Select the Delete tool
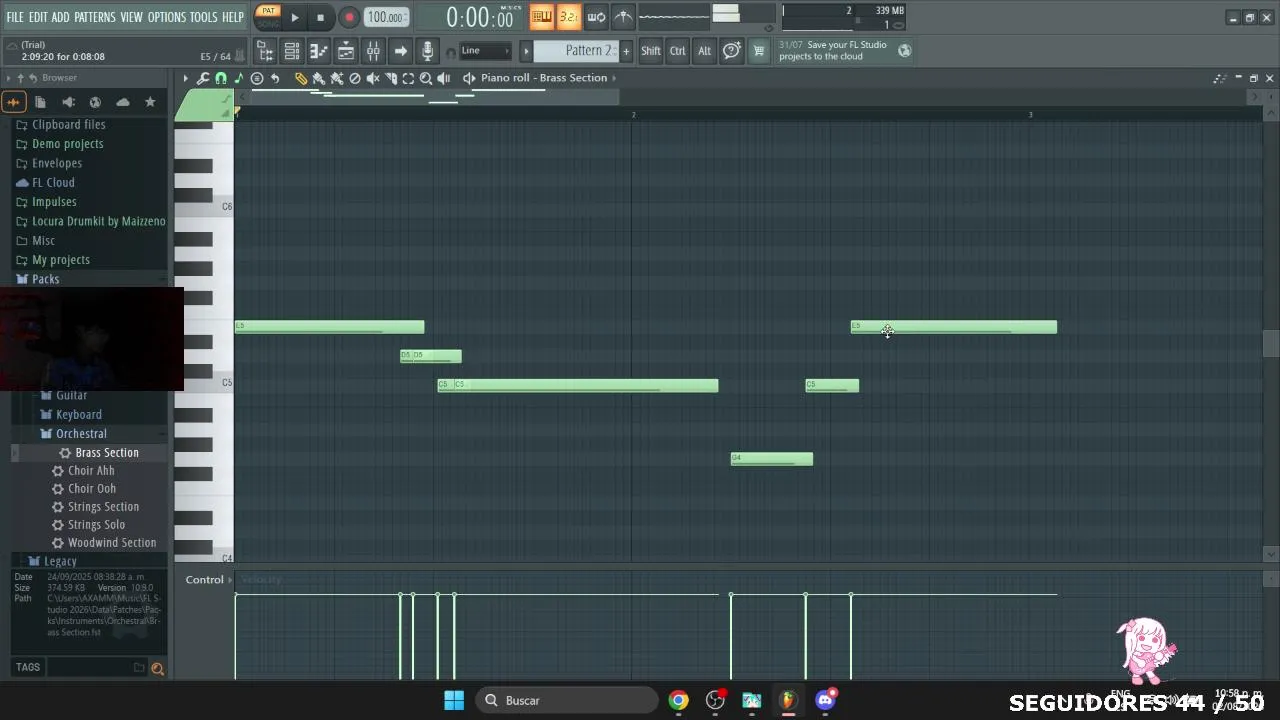The image size is (1280, 720). [x=355, y=78]
